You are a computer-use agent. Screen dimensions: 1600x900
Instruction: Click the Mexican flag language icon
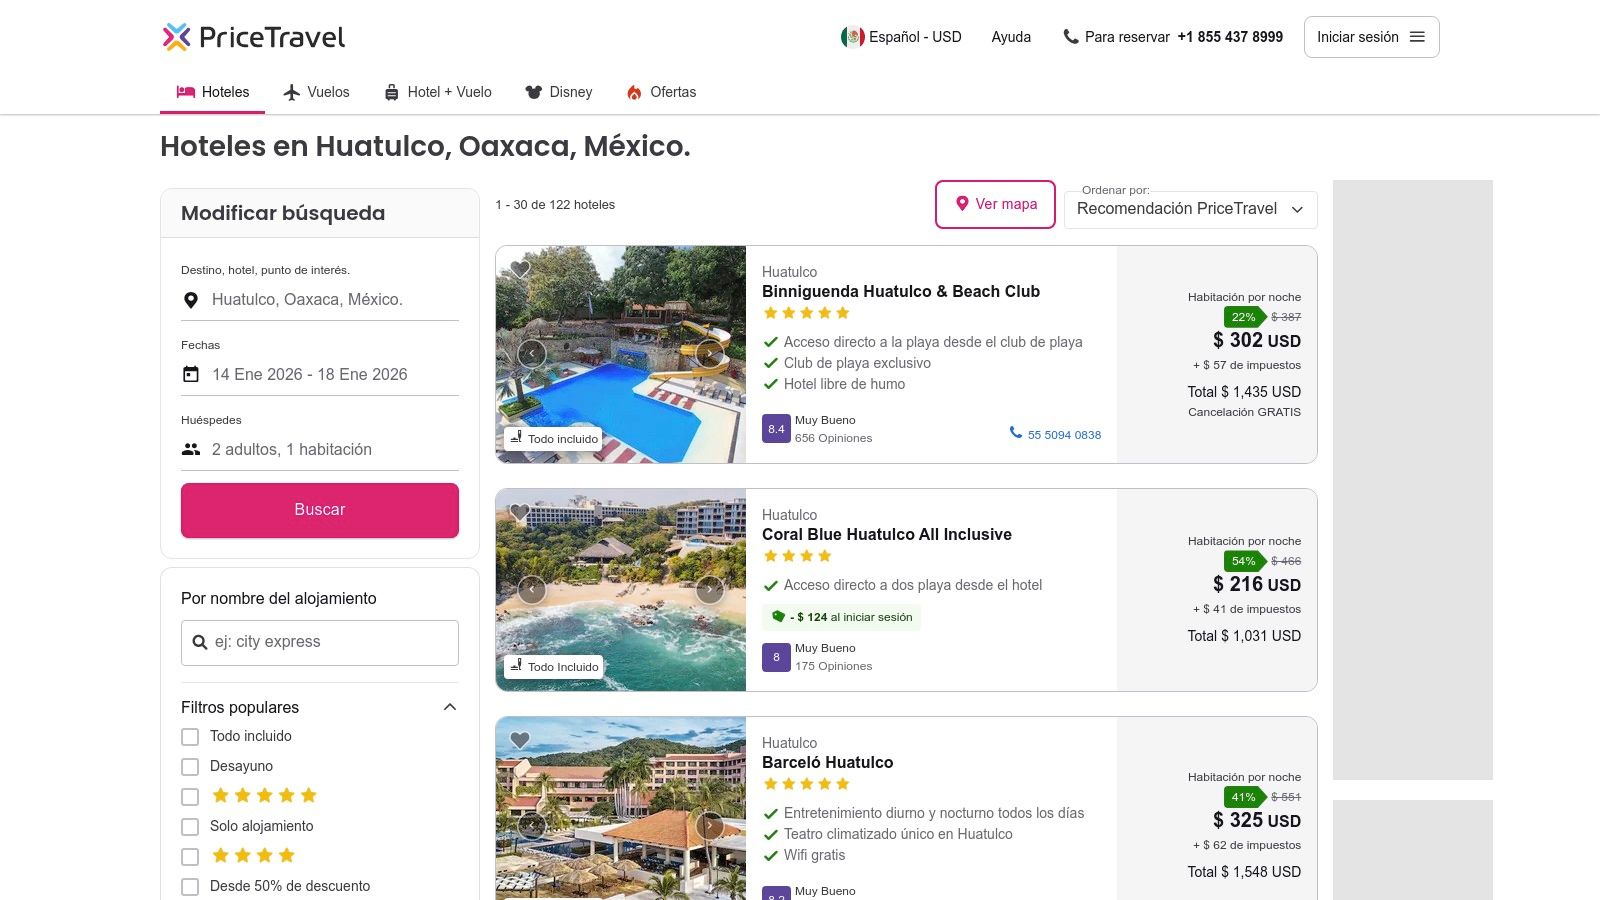(852, 36)
